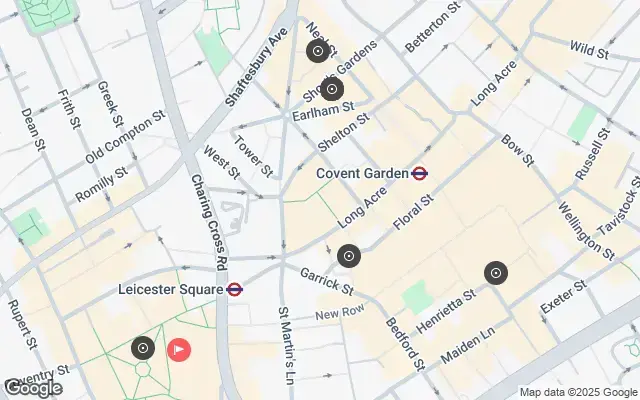
Task: Click the dark marker on Neal St
Action: pyautogui.click(x=318, y=51)
